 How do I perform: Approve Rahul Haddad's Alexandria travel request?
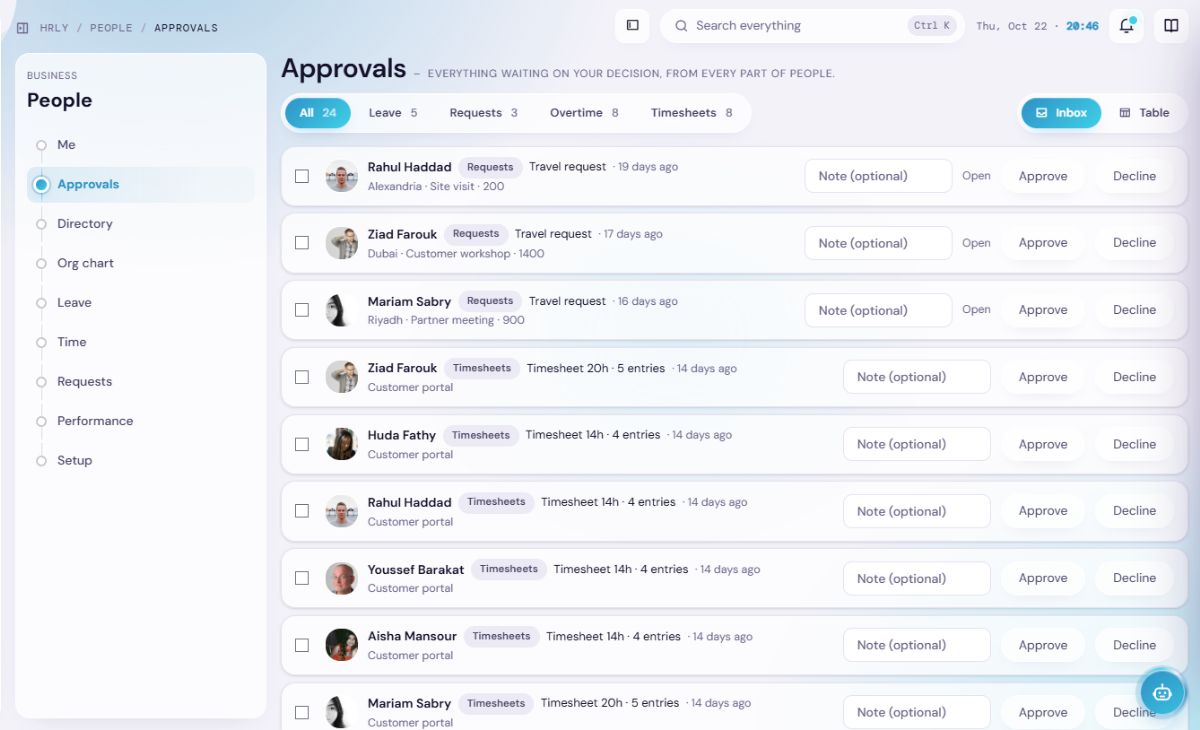(x=1043, y=176)
